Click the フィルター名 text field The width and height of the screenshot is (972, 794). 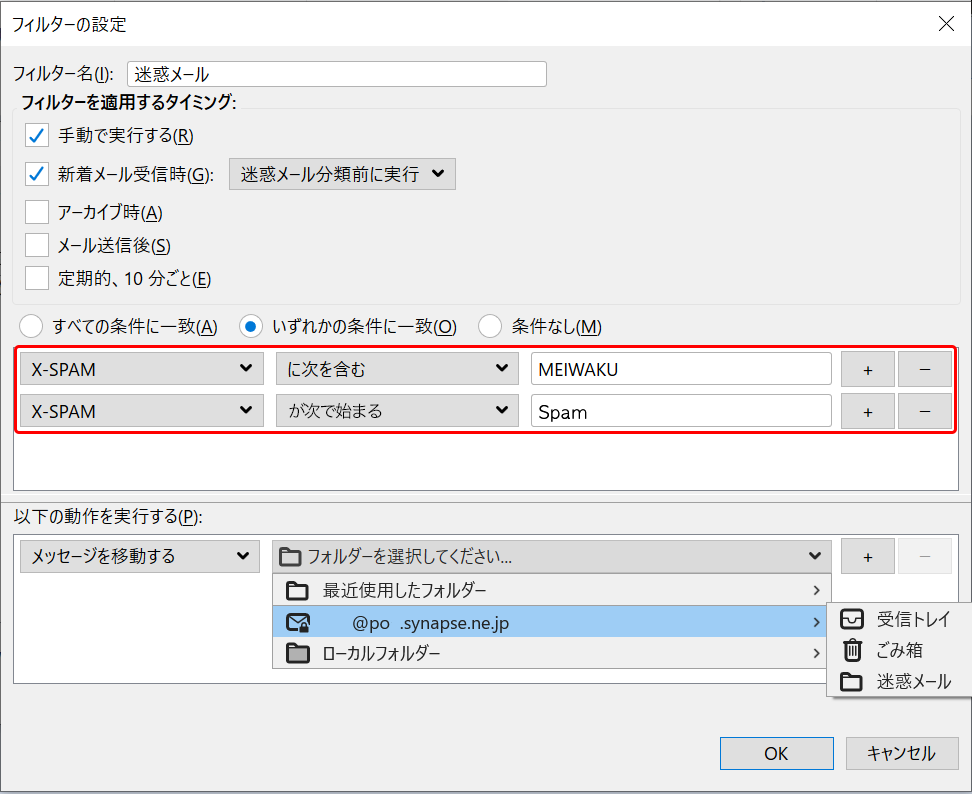tap(337, 74)
